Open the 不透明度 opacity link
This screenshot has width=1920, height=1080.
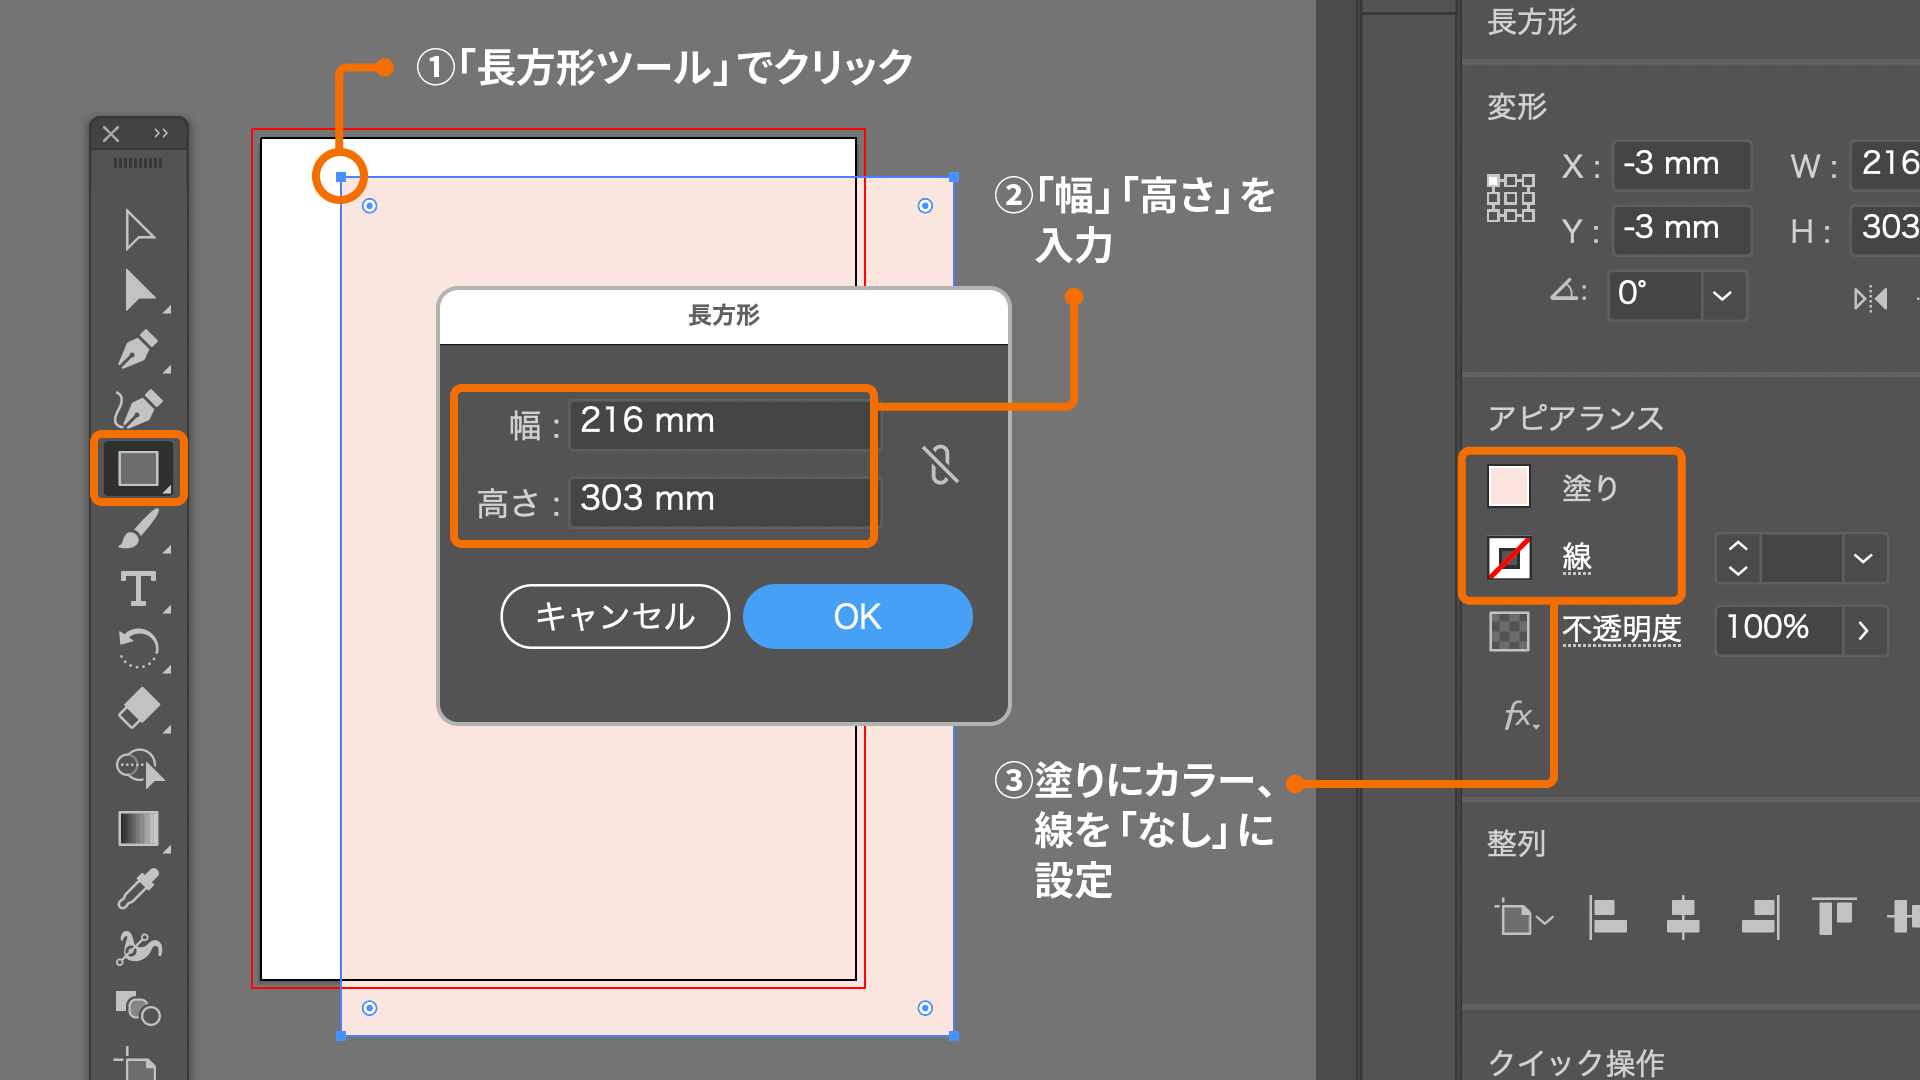click(1621, 629)
